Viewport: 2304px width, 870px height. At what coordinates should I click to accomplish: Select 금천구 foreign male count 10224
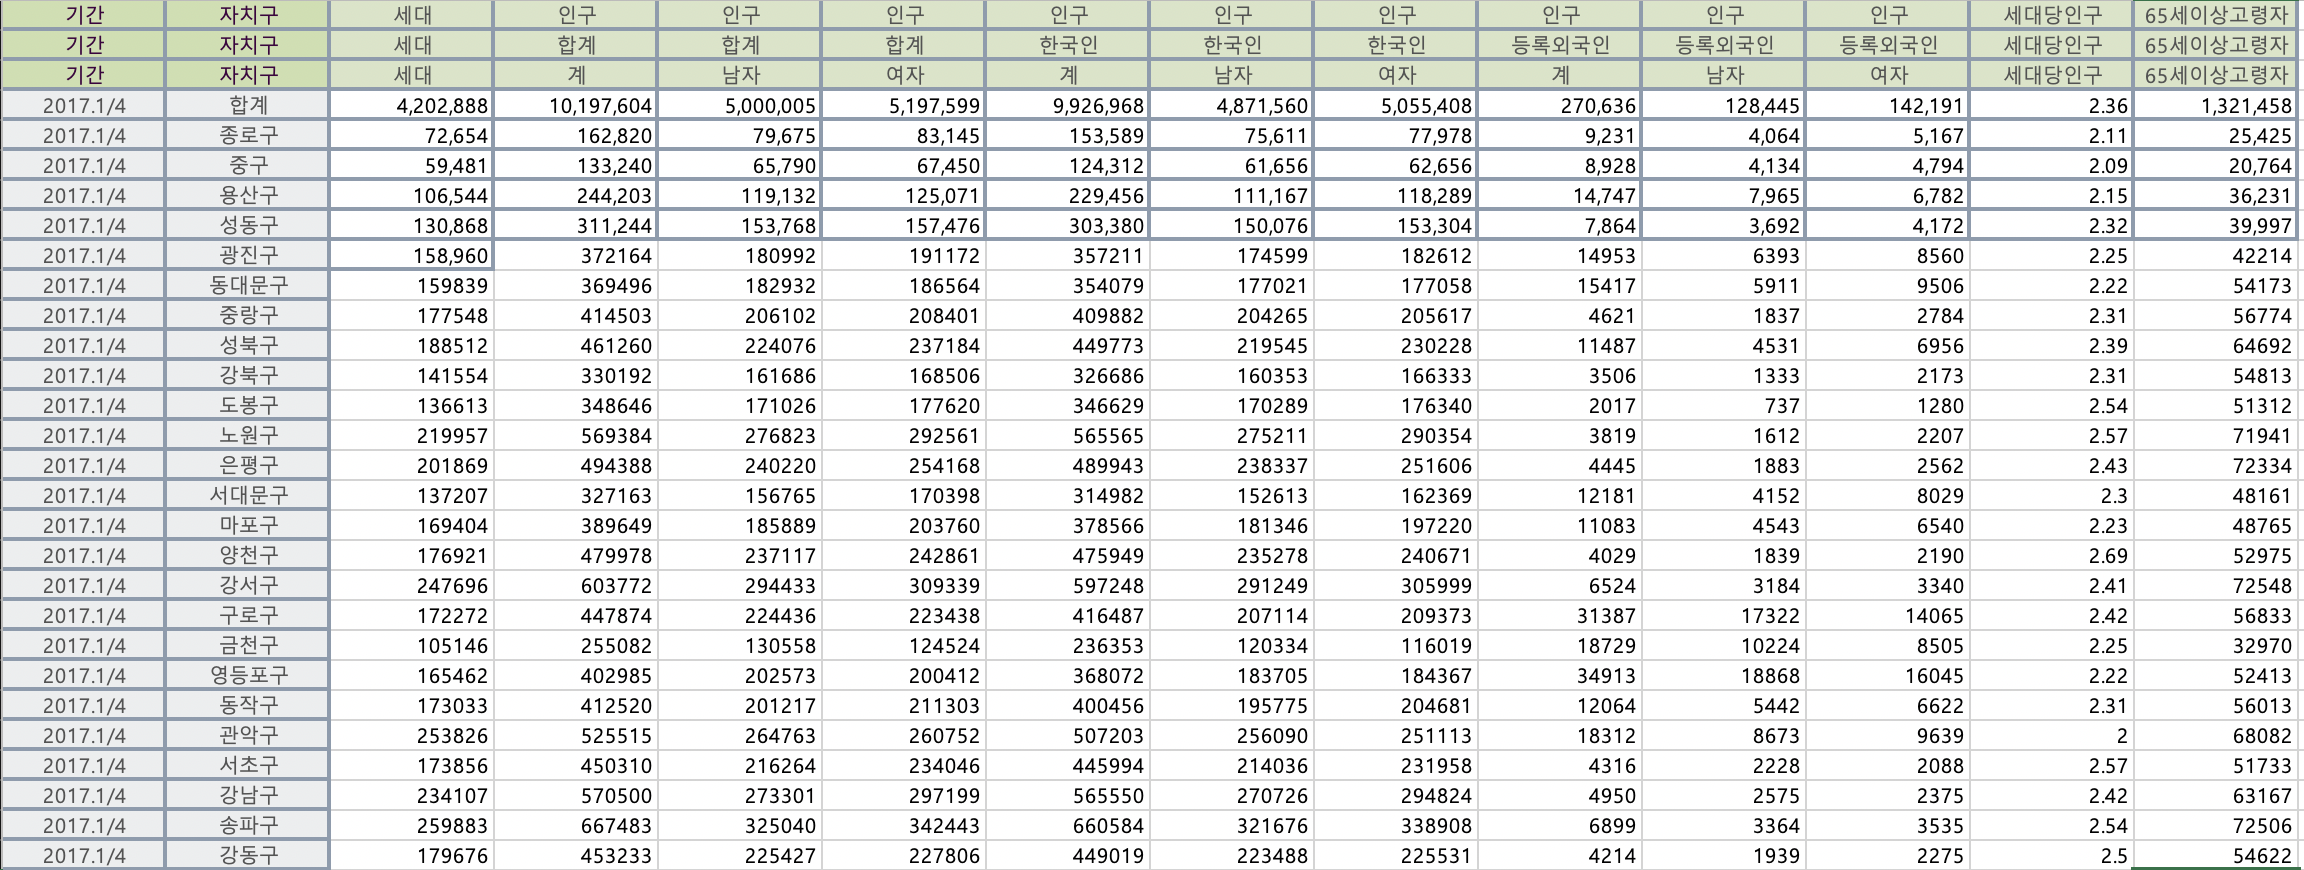point(1723,645)
